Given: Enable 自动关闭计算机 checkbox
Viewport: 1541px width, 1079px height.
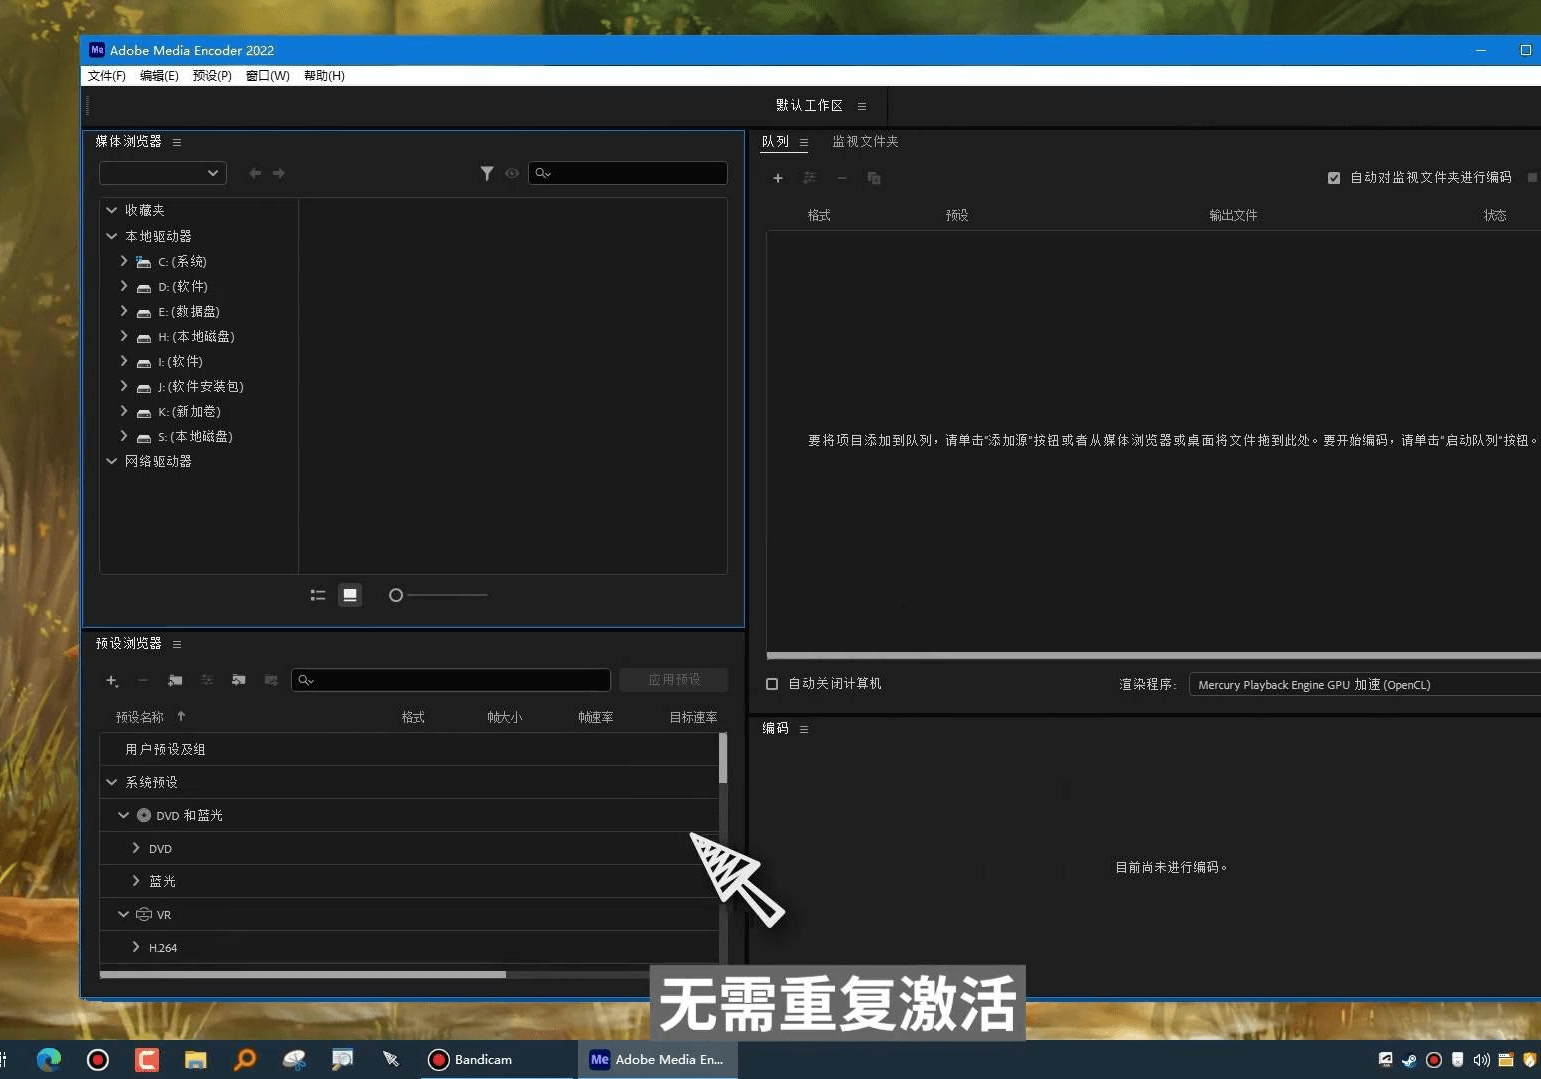Looking at the screenshot, I should pyautogui.click(x=772, y=684).
